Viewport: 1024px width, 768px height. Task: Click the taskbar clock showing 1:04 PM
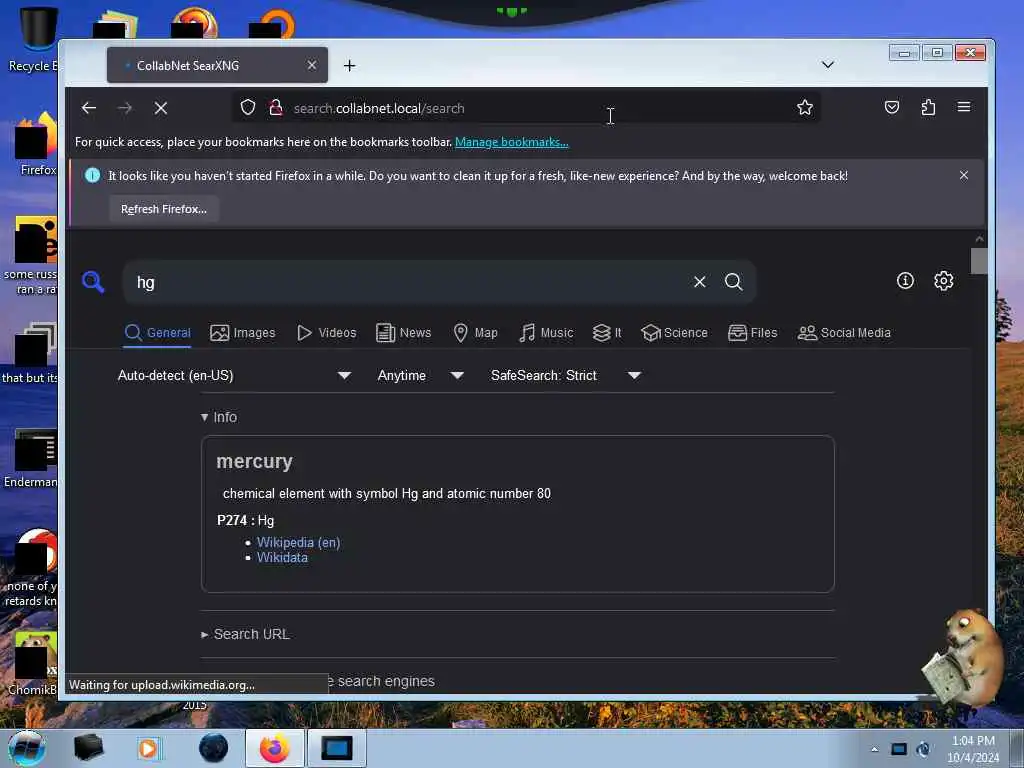click(972, 748)
